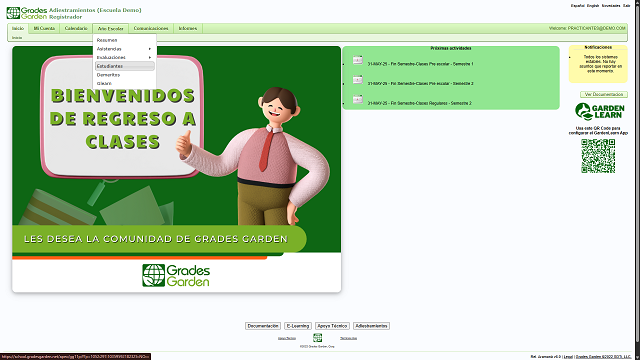Click the E-Learning footer button
Image resolution: width=640 pixels, height=360 pixels.
tap(298, 326)
